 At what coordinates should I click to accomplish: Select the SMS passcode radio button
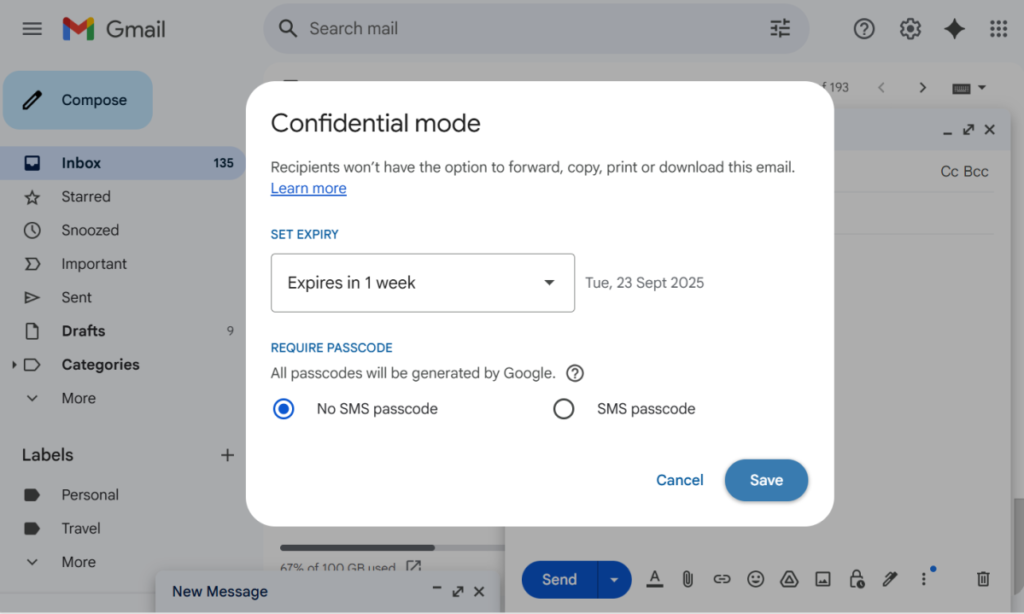(x=564, y=409)
